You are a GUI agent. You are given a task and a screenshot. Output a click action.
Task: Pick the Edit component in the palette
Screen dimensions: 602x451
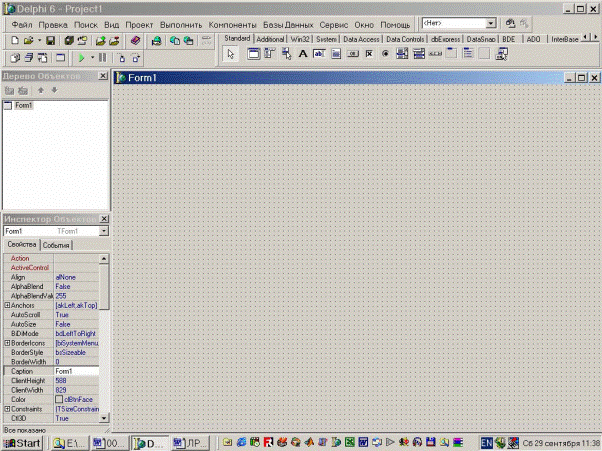point(319,54)
